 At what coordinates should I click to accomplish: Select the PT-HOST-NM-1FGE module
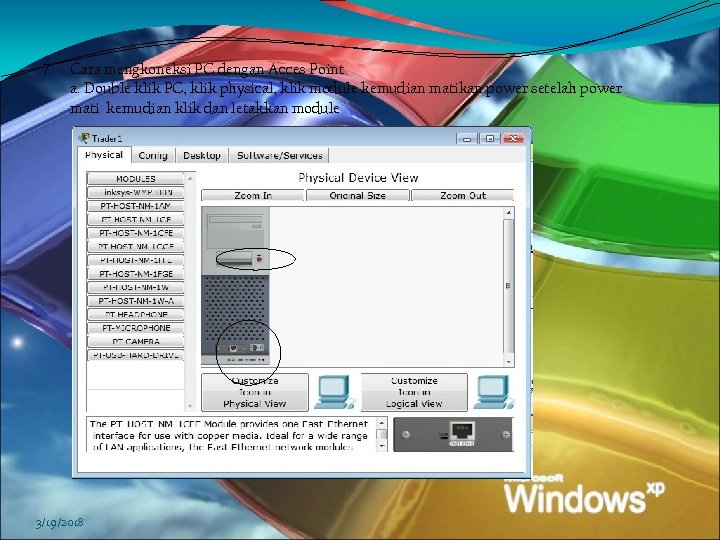(135, 274)
